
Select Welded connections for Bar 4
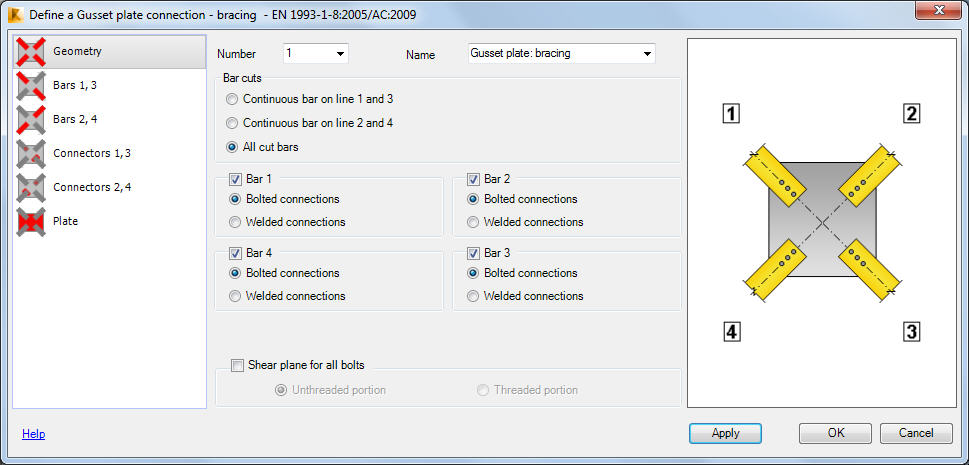coord(234,296)
